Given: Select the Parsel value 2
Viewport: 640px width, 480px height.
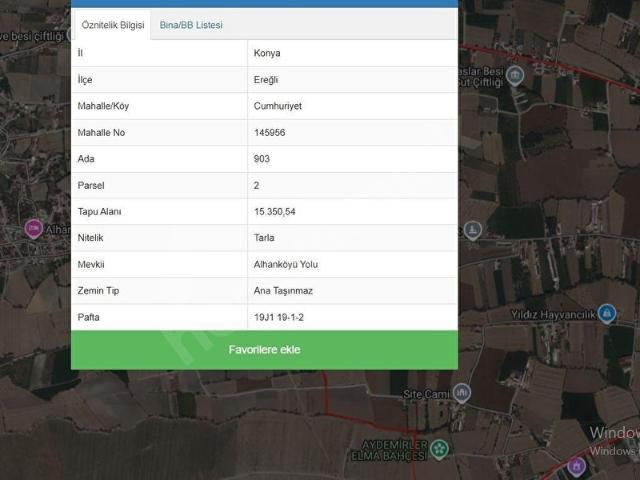Looking at the screenshot, I should click(256, 185).
